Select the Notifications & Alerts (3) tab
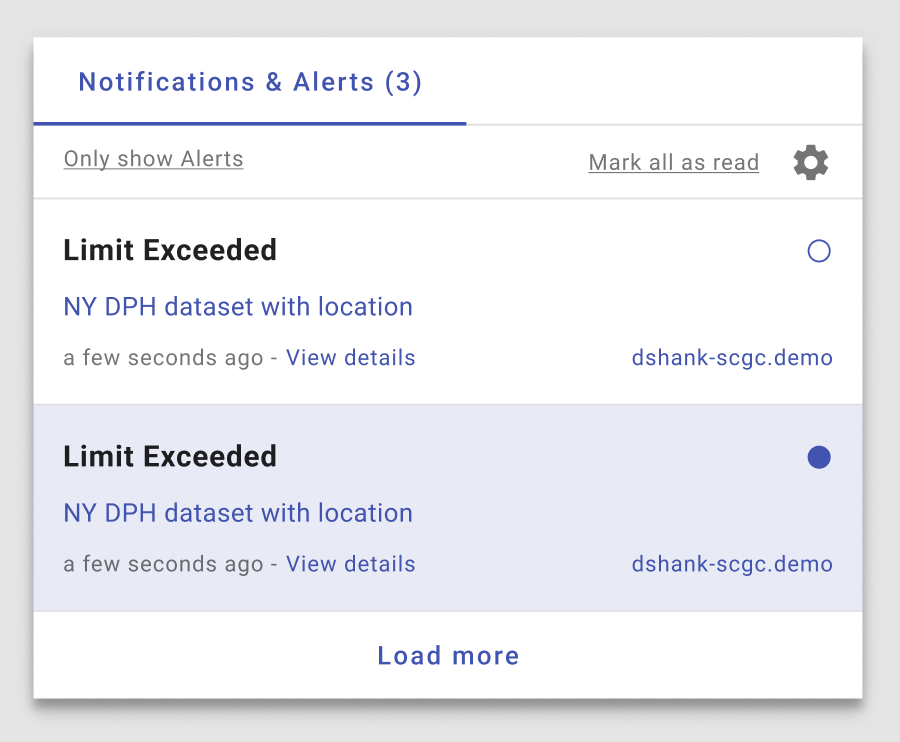 click(250, 81)
